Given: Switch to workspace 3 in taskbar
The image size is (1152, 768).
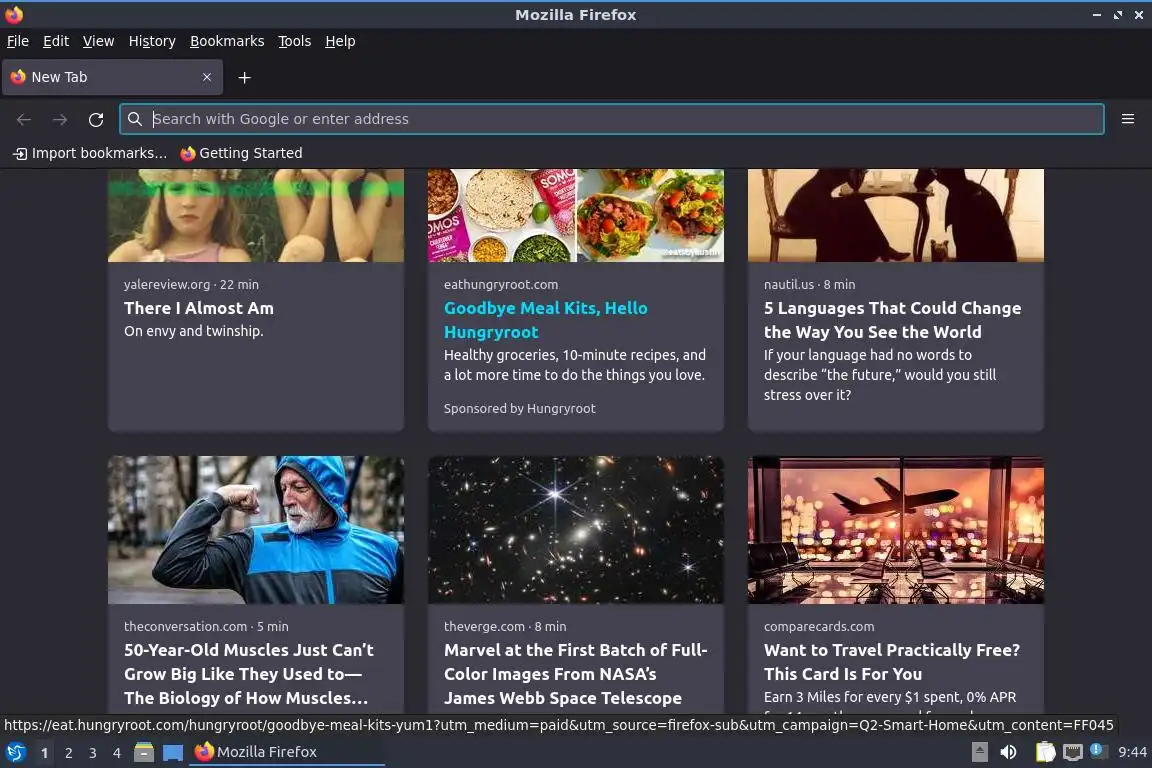Looking at the screenshot, I should pyautogui.click(x=93, y=753).
